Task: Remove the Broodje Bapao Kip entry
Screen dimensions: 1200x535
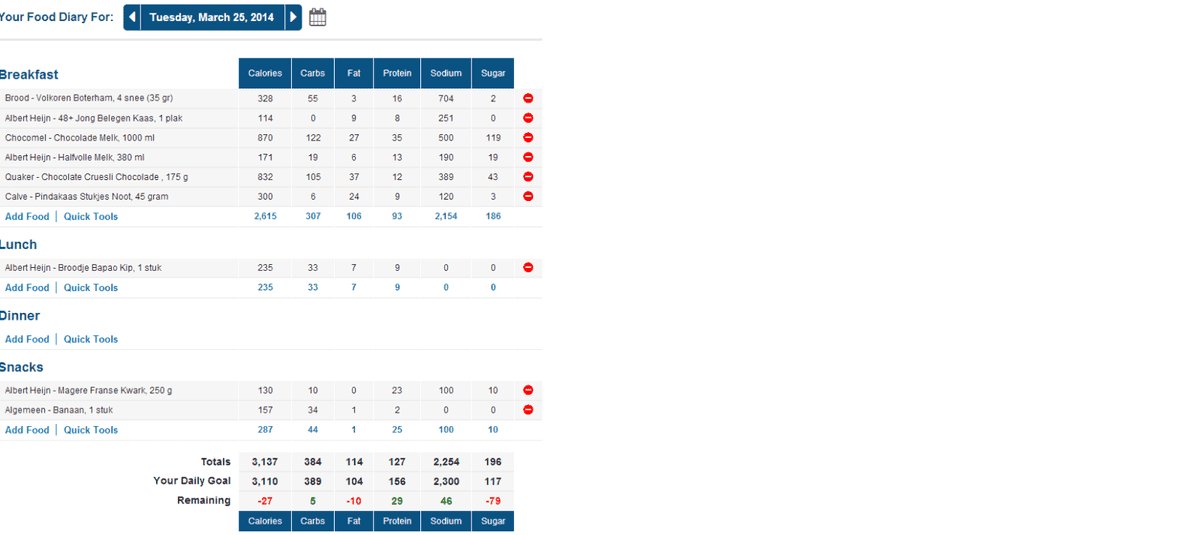Action: (x=528, y=268)
